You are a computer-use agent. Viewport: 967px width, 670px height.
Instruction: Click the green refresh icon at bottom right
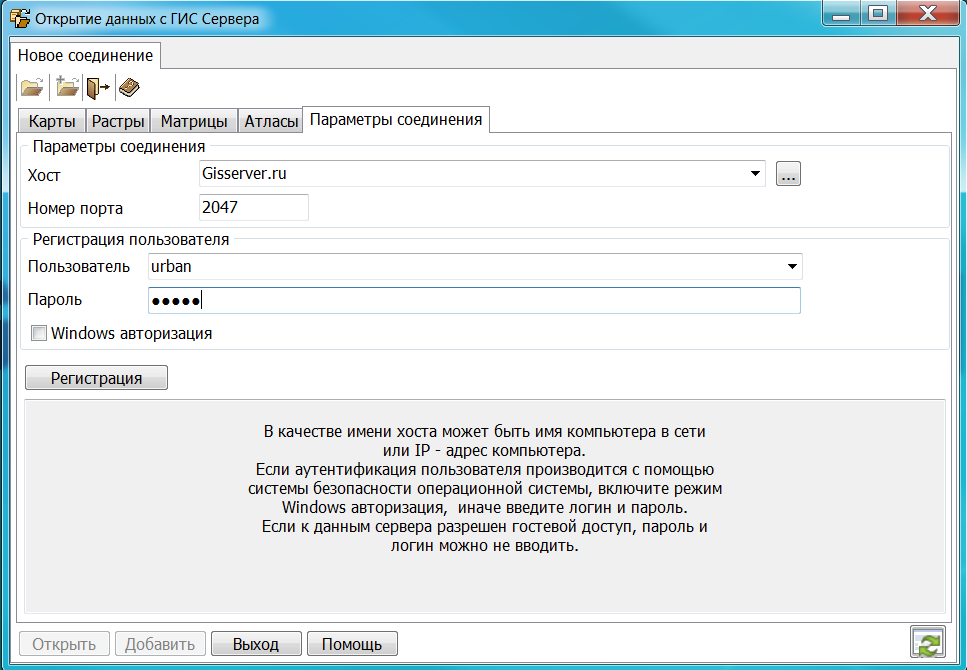[927, 643]
